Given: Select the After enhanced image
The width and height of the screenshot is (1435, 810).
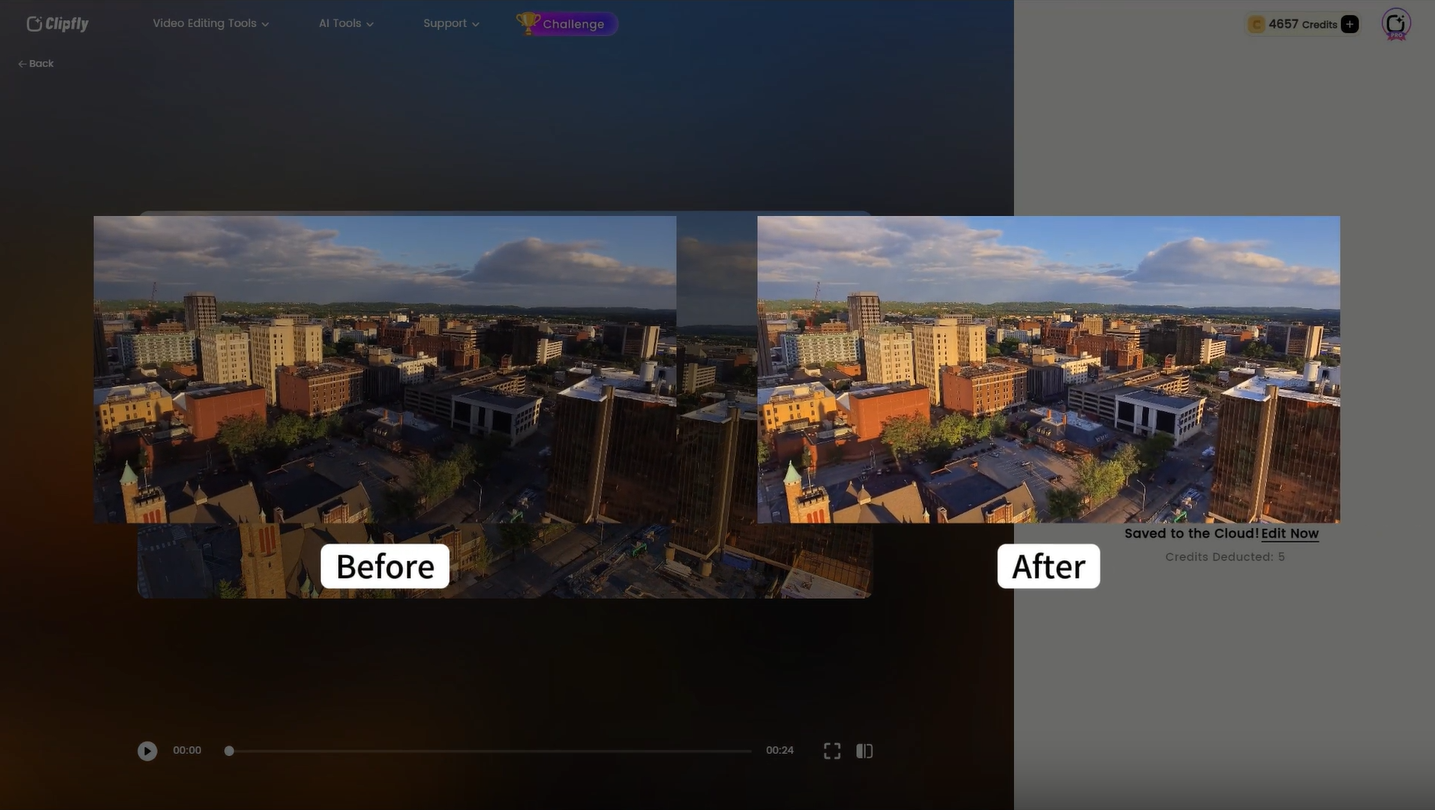Looking at the screenshot, I should tap(1048, 369).
